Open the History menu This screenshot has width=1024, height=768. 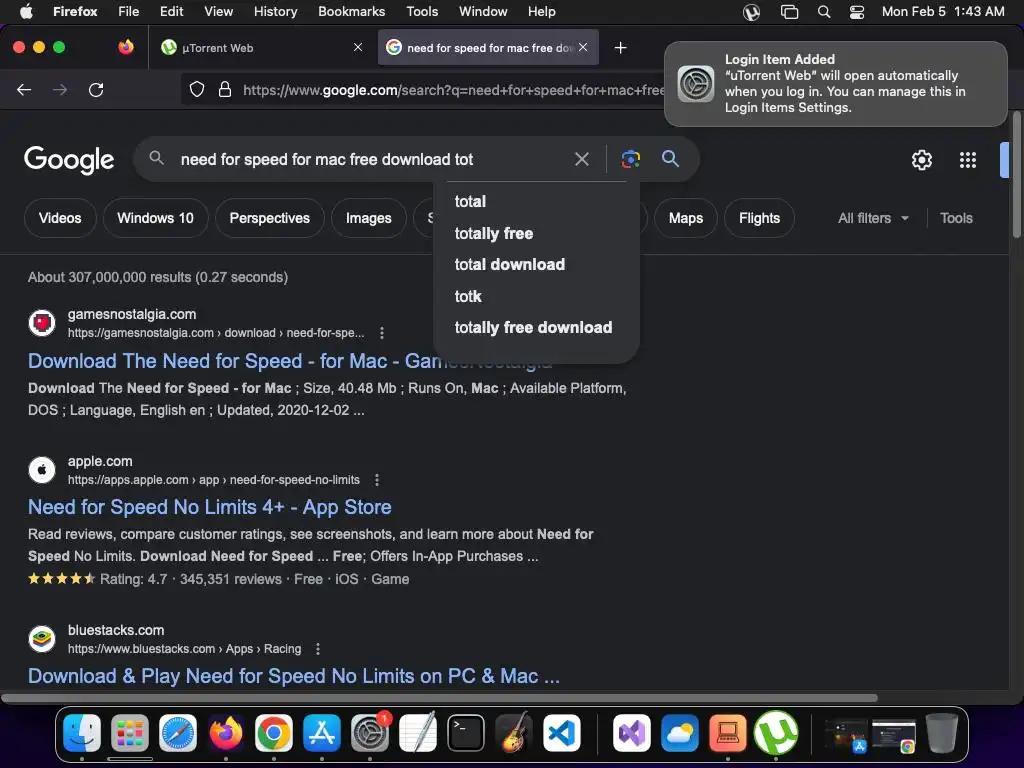[x=275, y=12]
